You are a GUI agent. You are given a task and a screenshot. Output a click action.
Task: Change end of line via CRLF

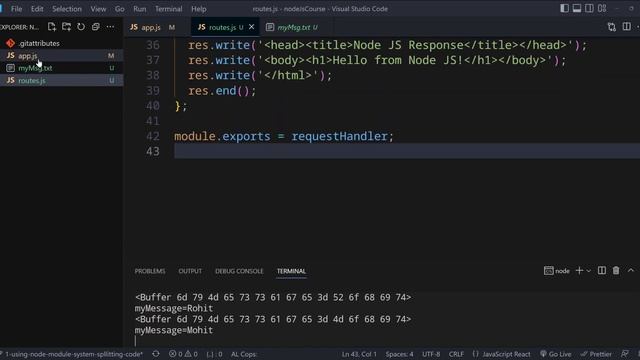tap(456, 354)
